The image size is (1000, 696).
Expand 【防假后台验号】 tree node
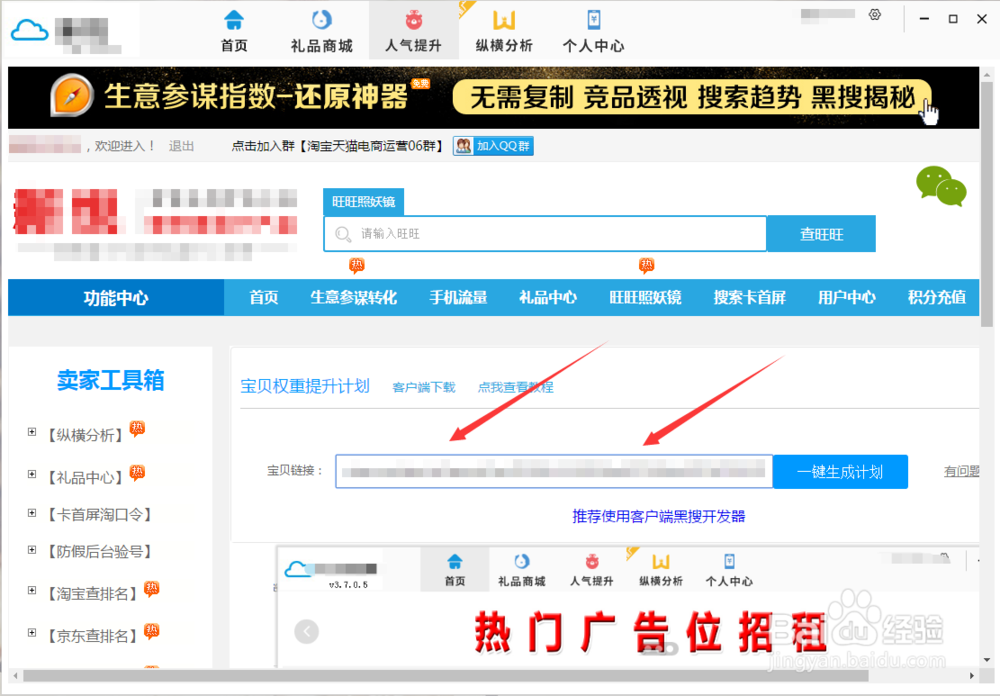pos(32,549)
